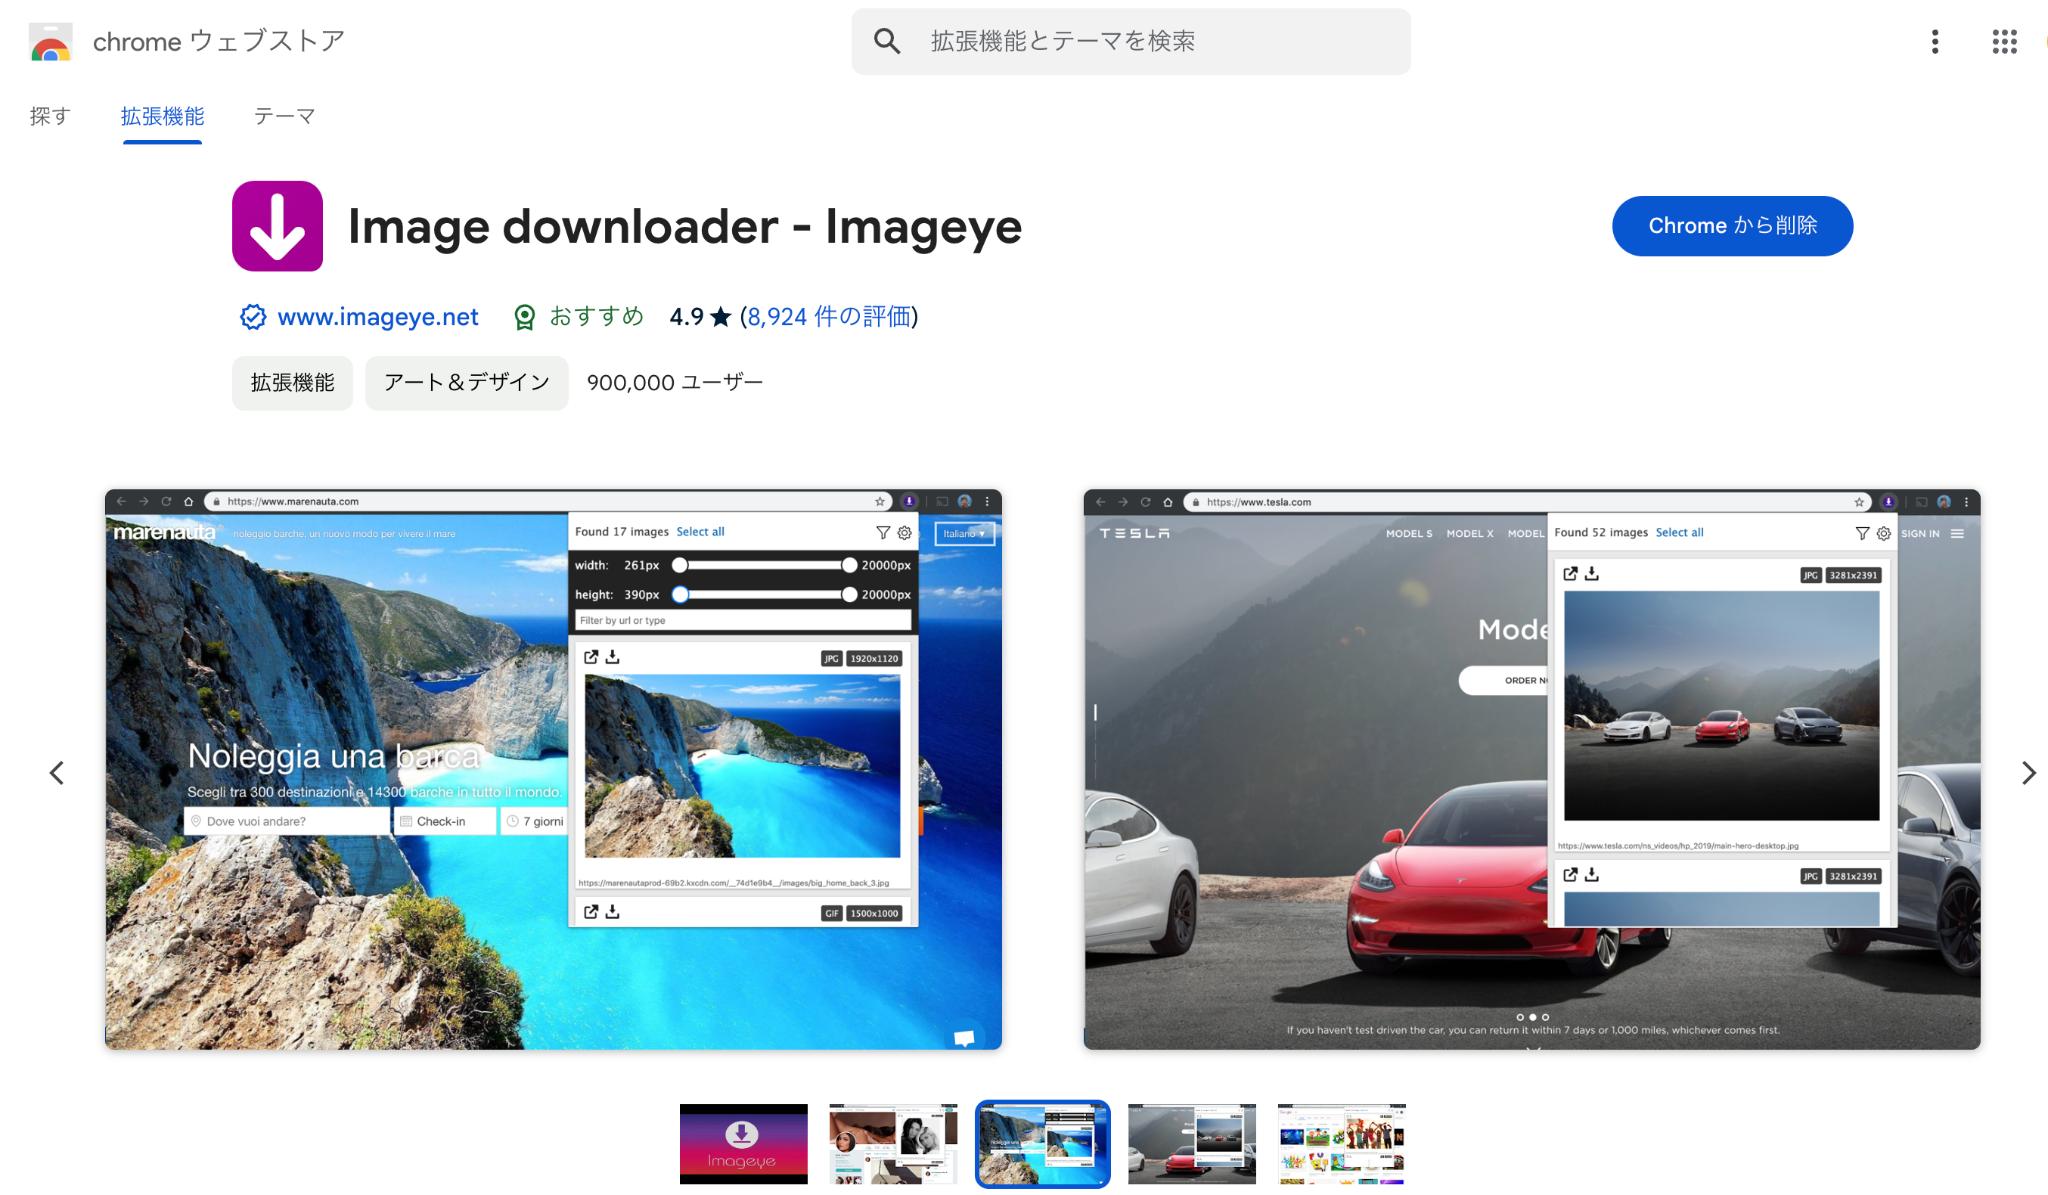Open the Google apps grid launcher
This screenshot has width=2048, height=1195.
[x=2004, y=41]
